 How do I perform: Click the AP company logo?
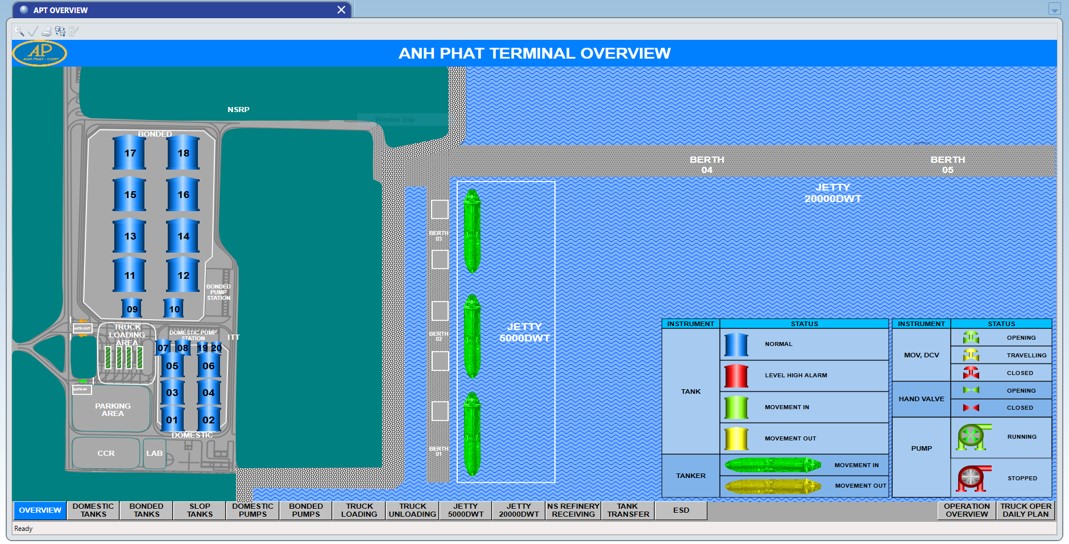(40, 53)
